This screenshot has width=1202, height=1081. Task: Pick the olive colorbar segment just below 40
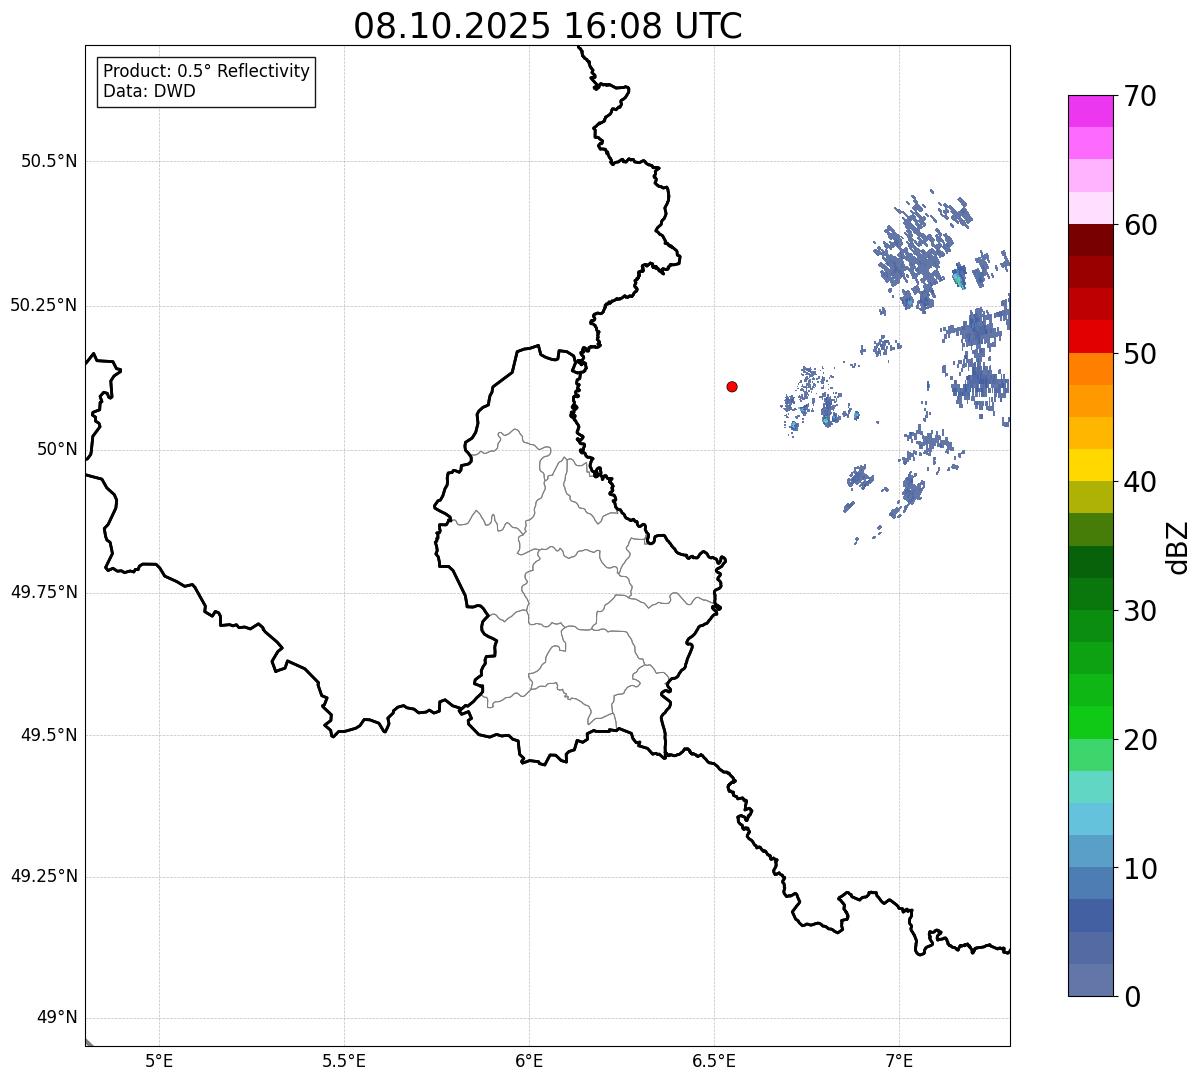[x=1090, y=497]
